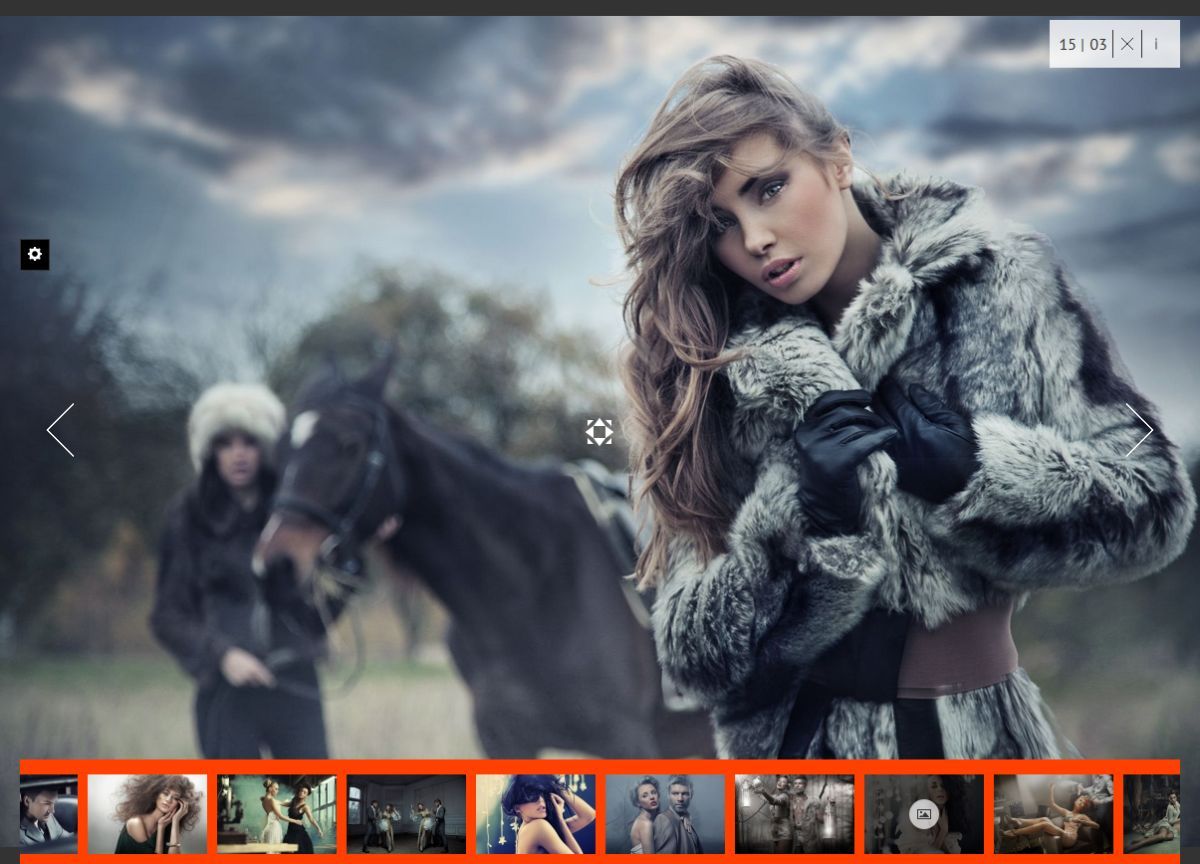Open the couple in grey suits thumbnail
Screen dimensions: 1200x864
665,814
